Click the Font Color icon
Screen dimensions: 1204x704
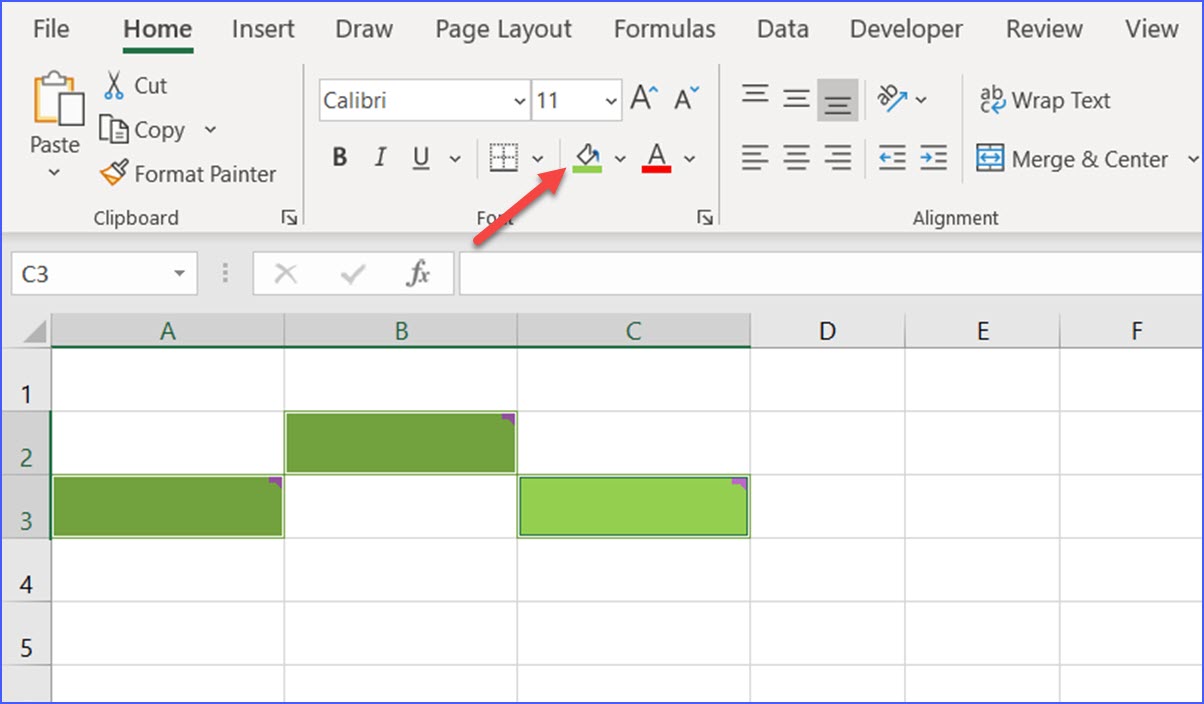(656, 158)
